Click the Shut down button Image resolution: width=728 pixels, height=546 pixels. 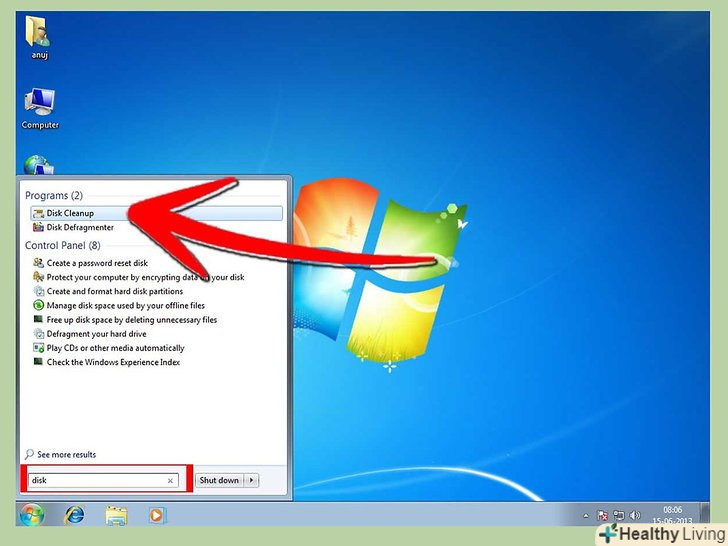coord(219,480)
